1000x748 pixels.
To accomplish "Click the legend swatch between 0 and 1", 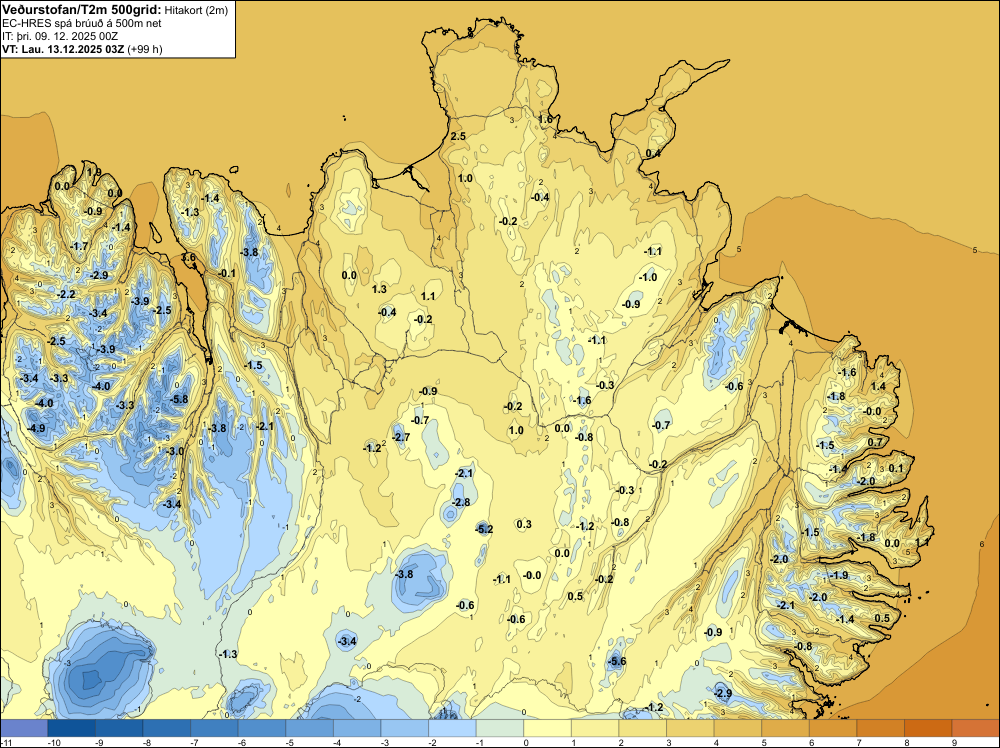I will click(547, 728).
